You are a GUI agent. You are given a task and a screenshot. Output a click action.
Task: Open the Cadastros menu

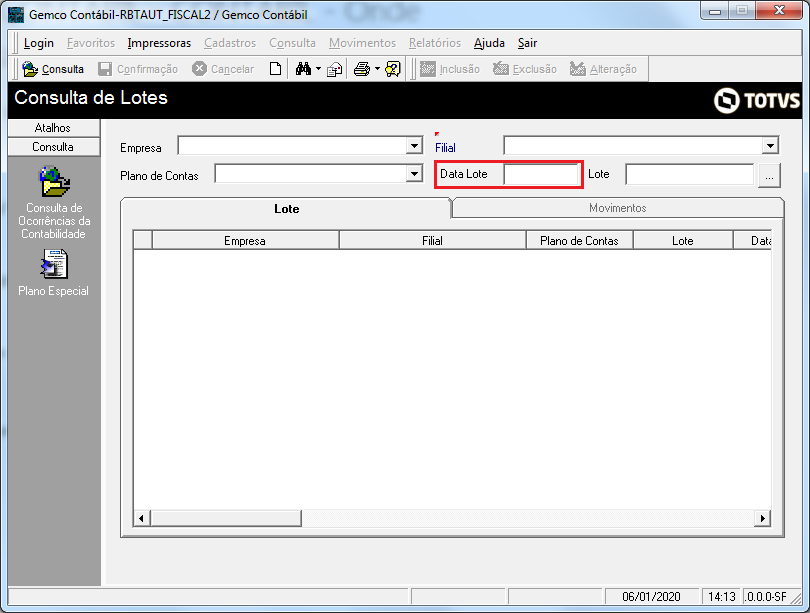click(x=230, y=43)
